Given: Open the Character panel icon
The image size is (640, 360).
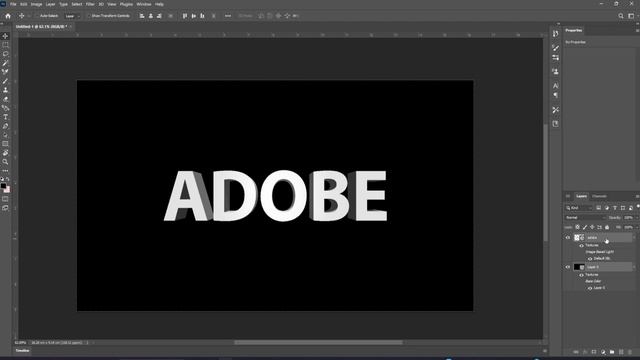Looking at the screenshot, I should tap(556, 86).
